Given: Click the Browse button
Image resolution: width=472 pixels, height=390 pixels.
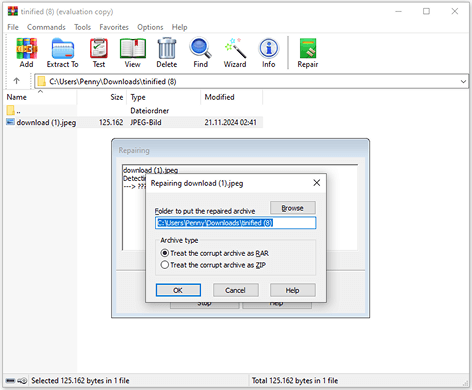Looking at the screenshot, I should (x=293, y=208).
